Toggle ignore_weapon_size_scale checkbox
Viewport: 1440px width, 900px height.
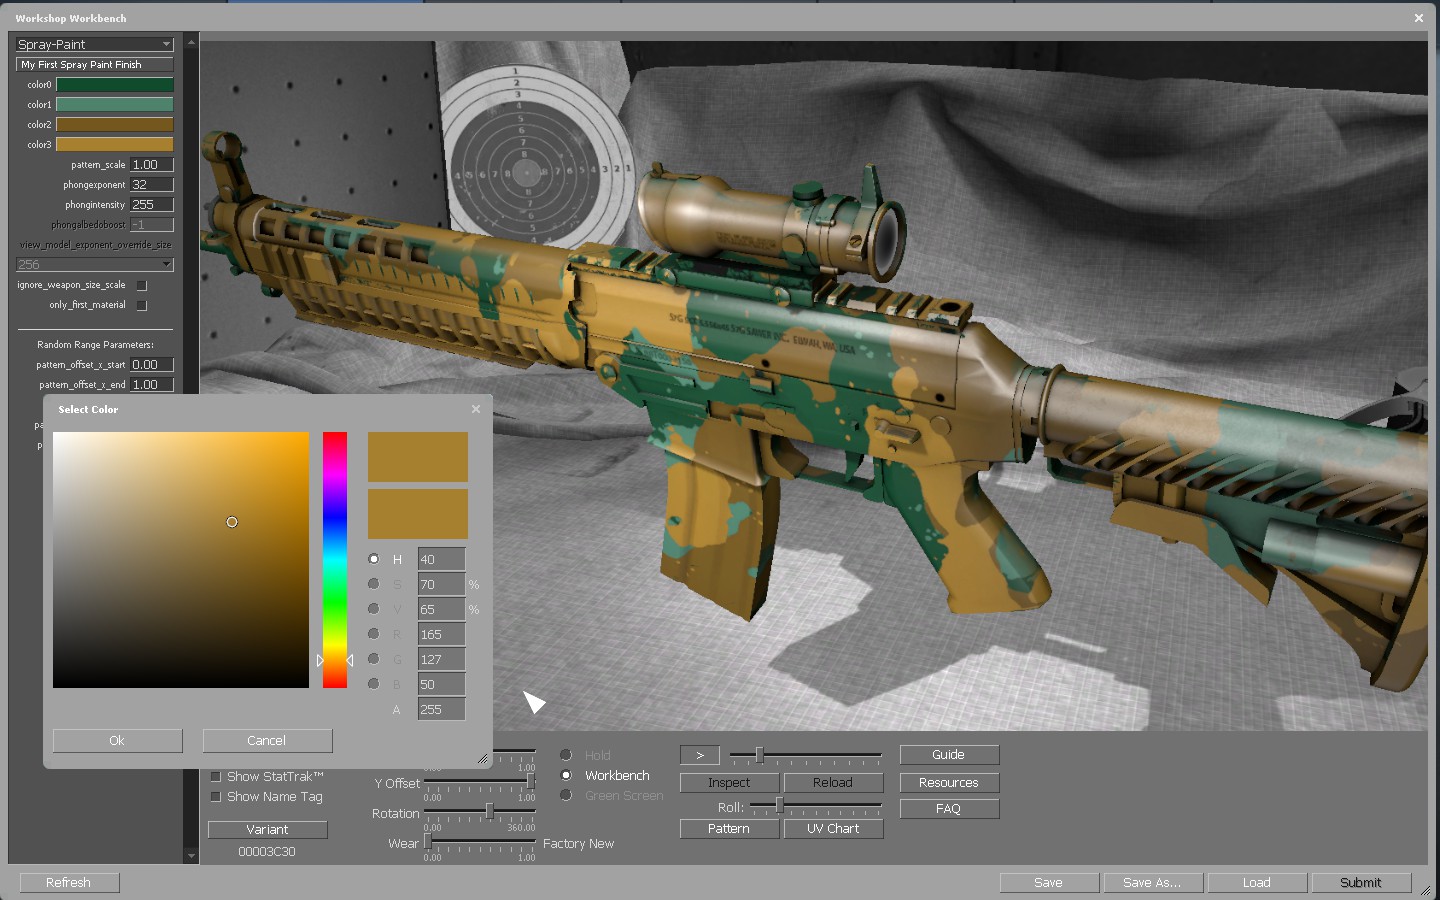click(x=142, y=285)
